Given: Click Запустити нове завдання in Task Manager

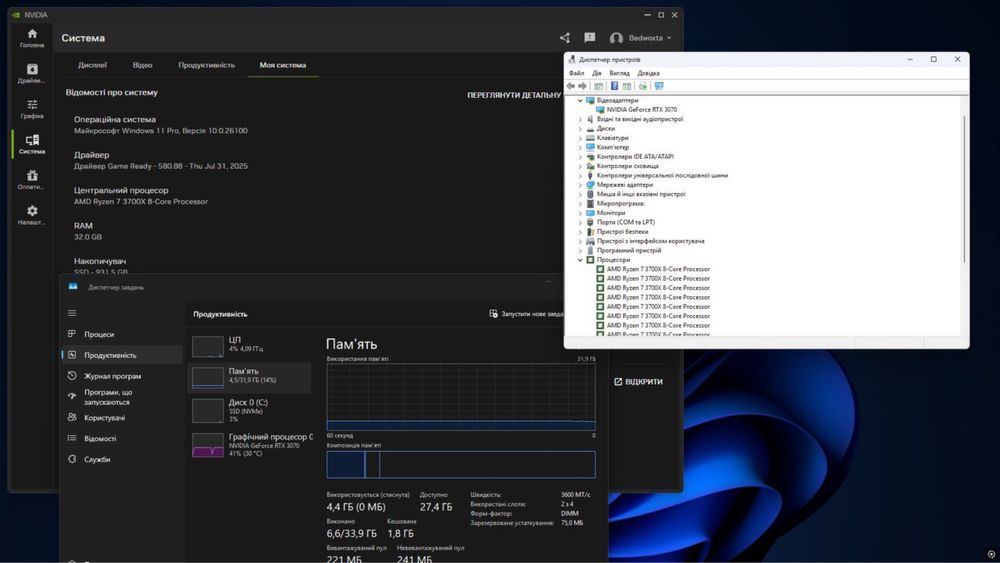Looking at the screenshot, I should coord(526,314).
